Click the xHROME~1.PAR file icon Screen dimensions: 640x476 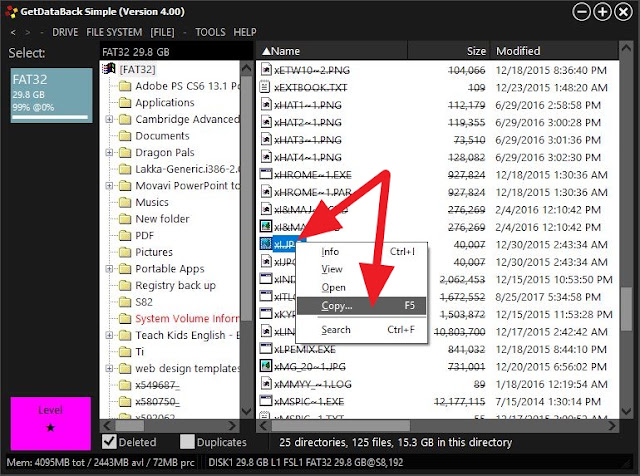pos(266,192)
